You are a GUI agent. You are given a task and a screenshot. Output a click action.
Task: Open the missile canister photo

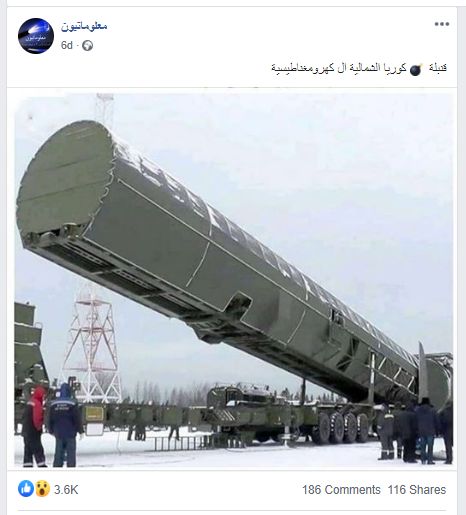tap(233, 280)
